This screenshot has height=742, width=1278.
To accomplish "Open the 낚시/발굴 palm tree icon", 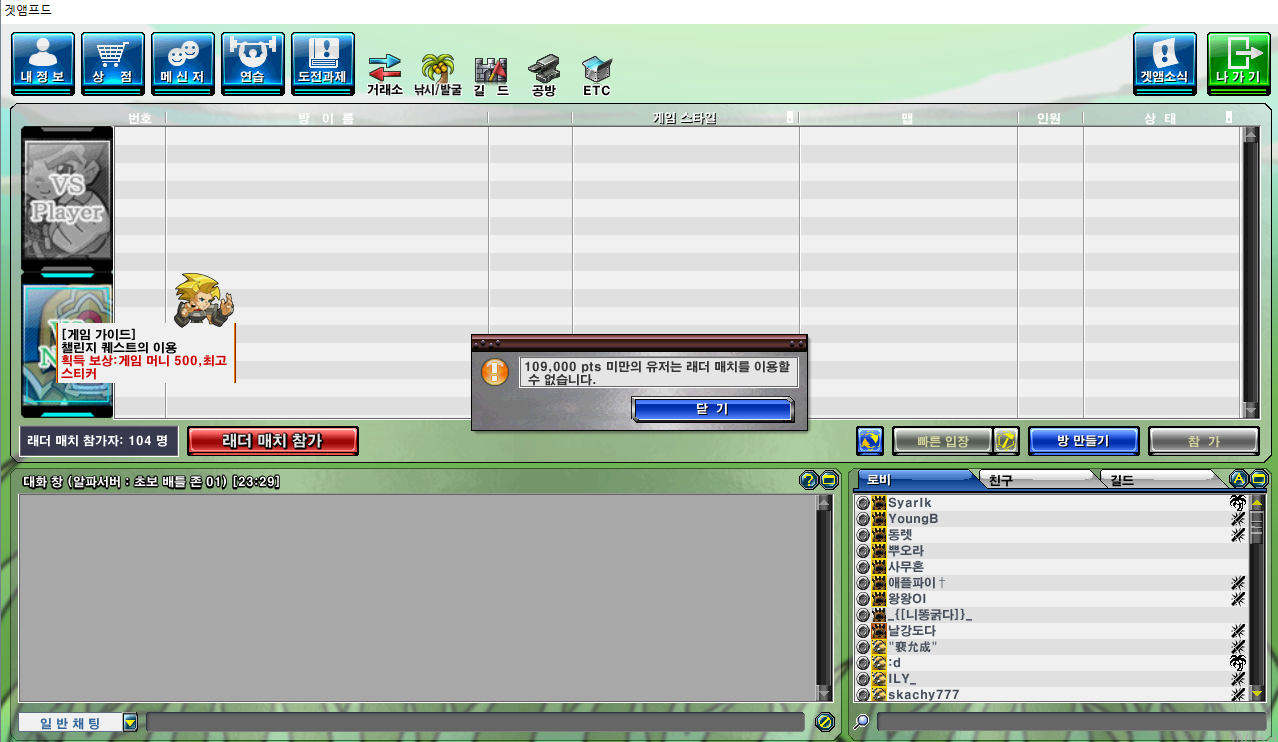I will [x=438, y=73].
